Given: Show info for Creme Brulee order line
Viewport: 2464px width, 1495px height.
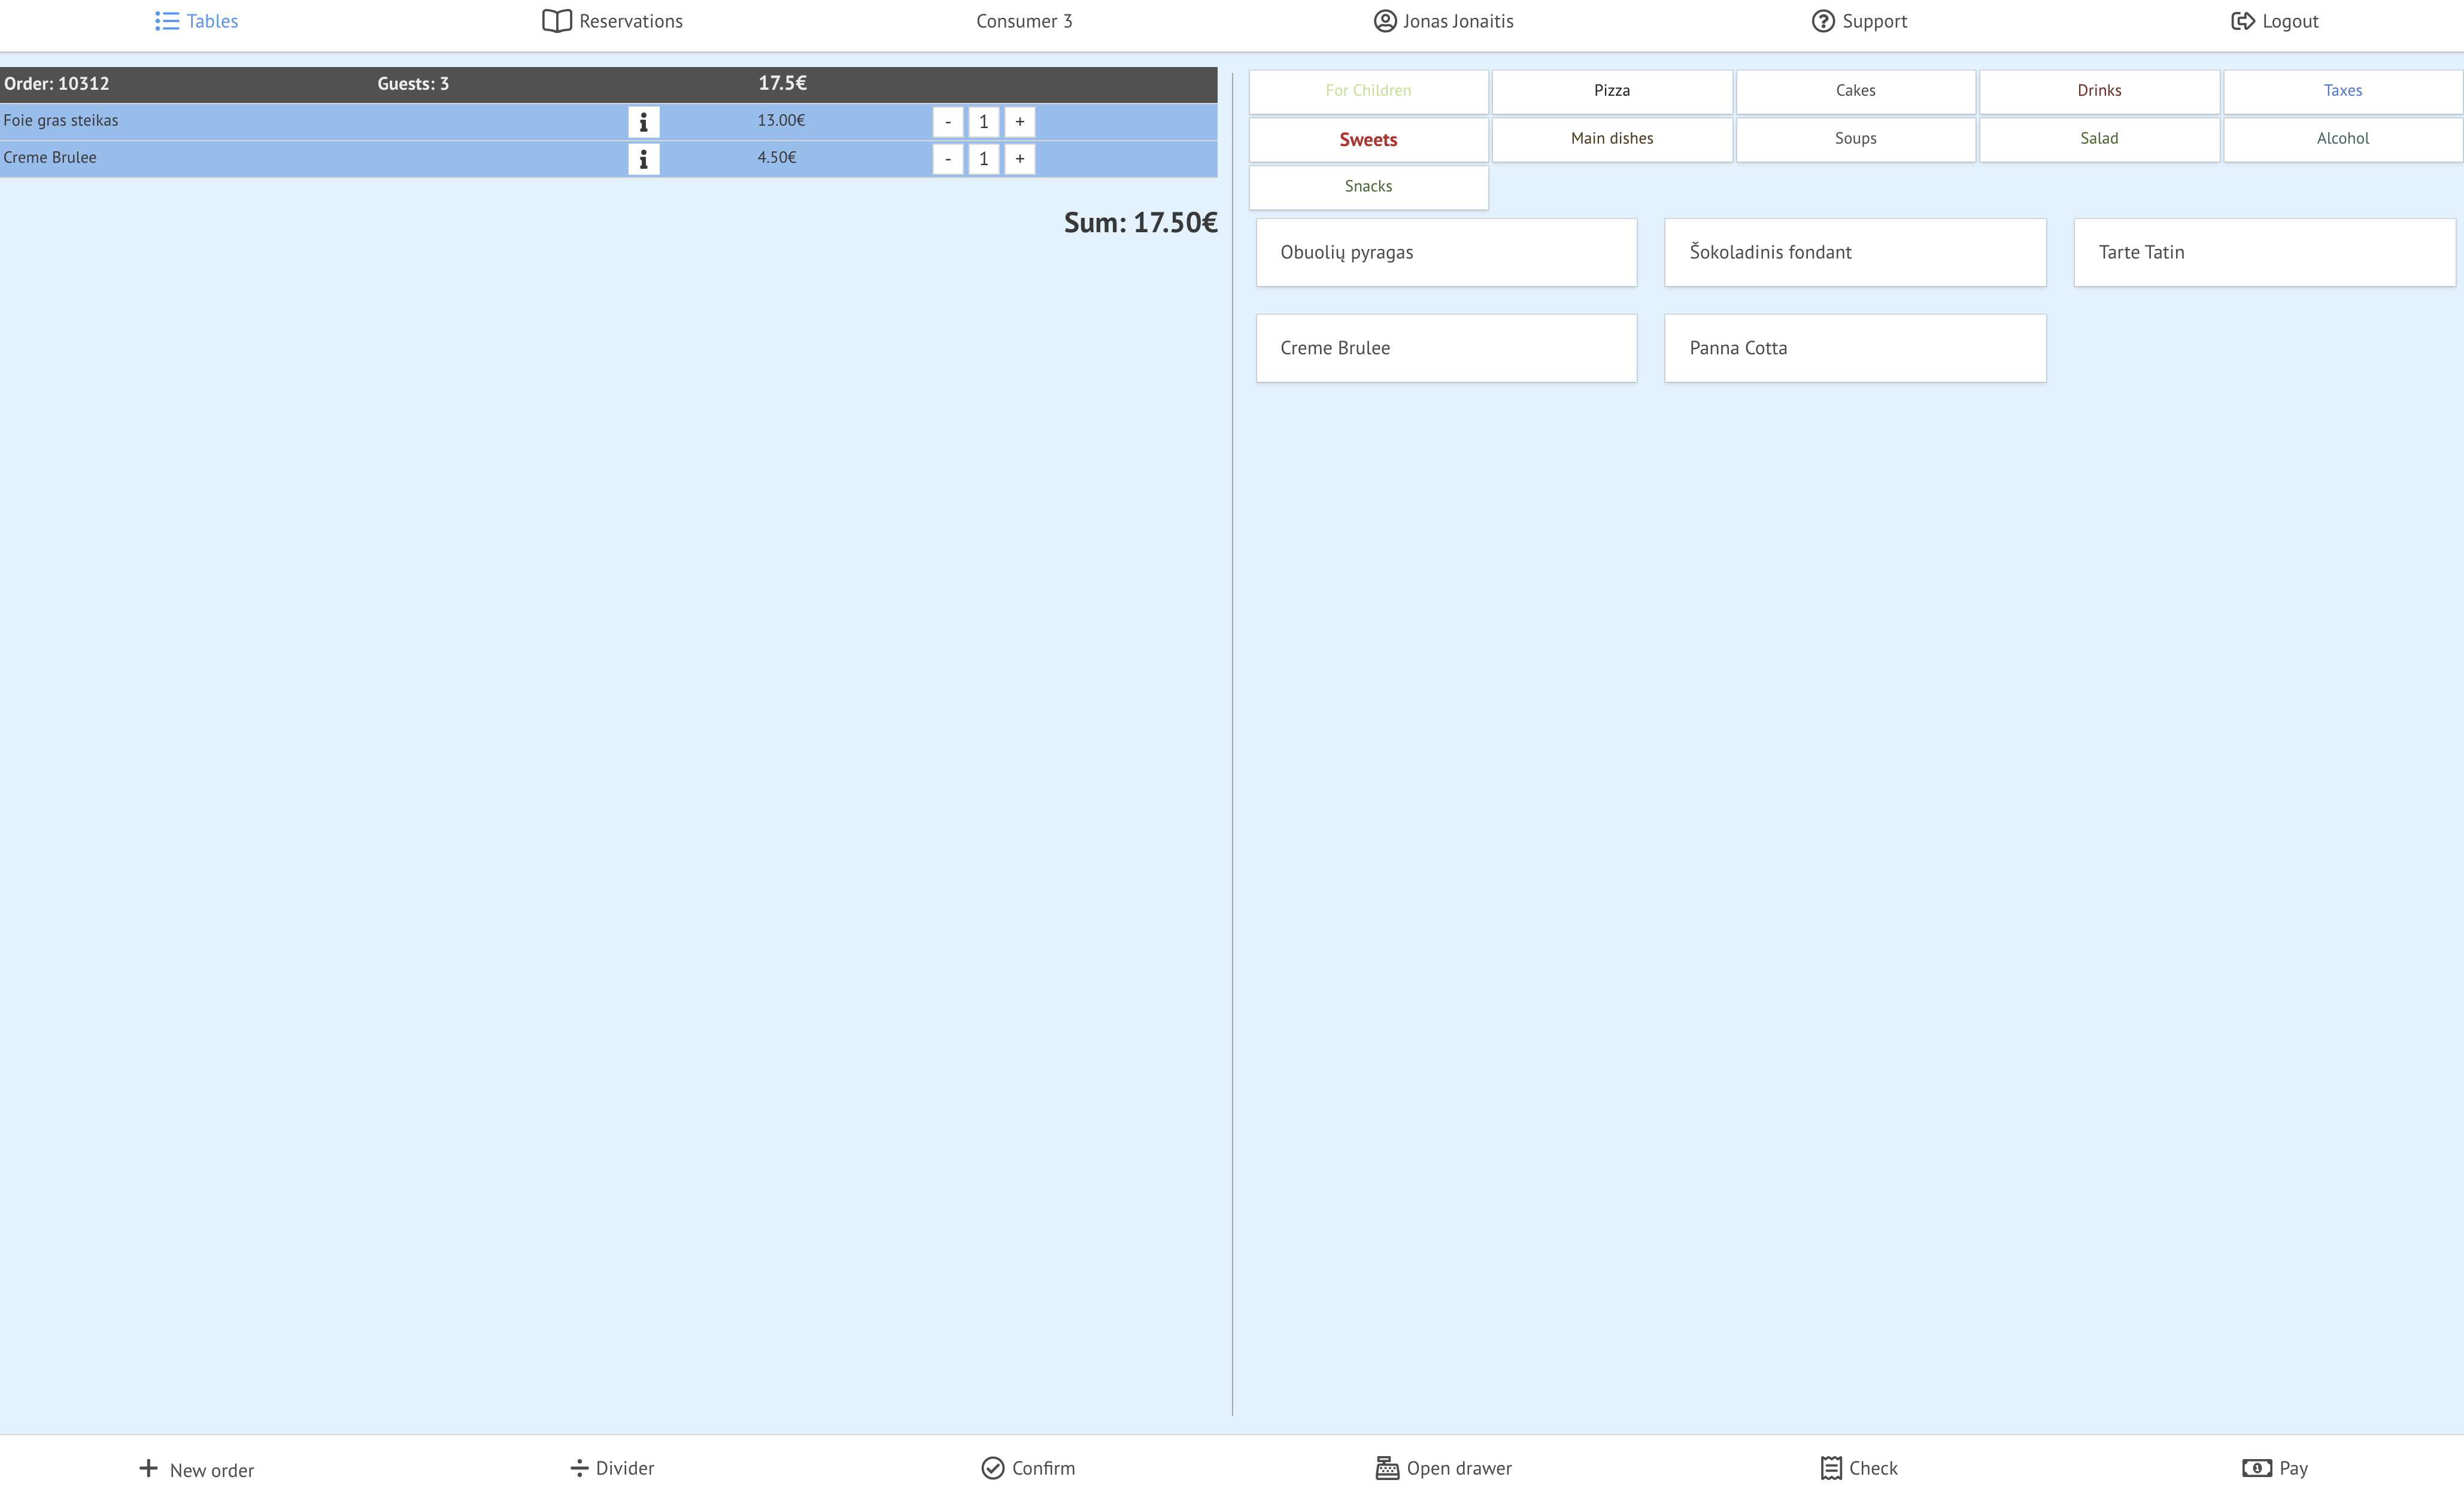Looking at the screenshot, I should [x=643, y=159].
